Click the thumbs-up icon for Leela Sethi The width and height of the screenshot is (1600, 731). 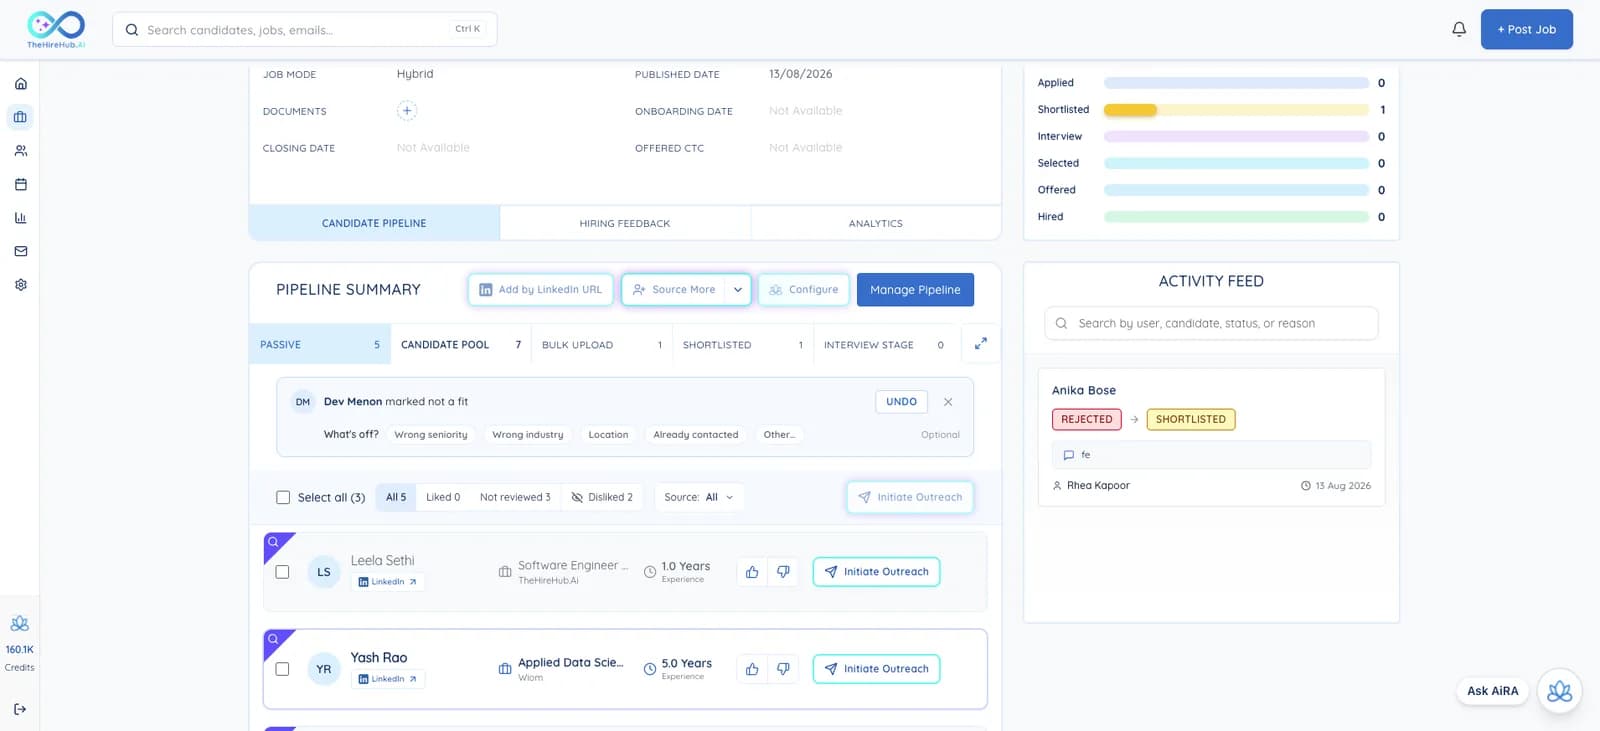pos(752,572)
